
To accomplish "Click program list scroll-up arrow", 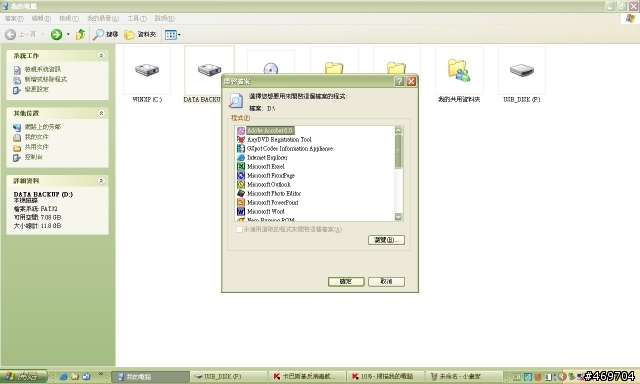I will click(x=398, y=130).
